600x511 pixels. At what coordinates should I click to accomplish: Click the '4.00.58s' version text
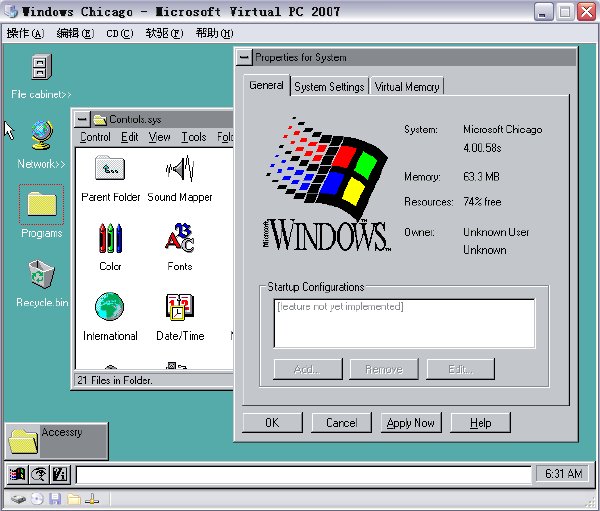482,148
